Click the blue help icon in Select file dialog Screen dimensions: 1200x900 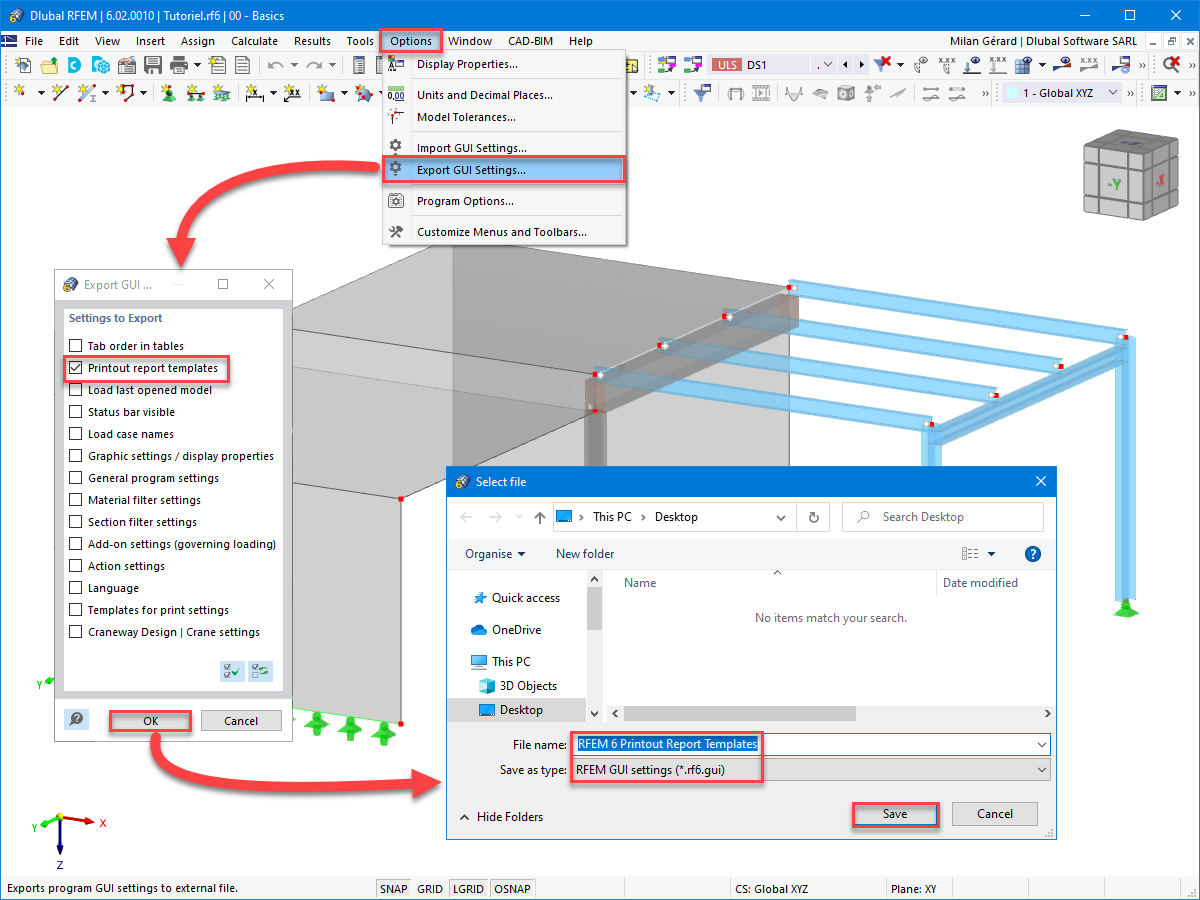1034,554
